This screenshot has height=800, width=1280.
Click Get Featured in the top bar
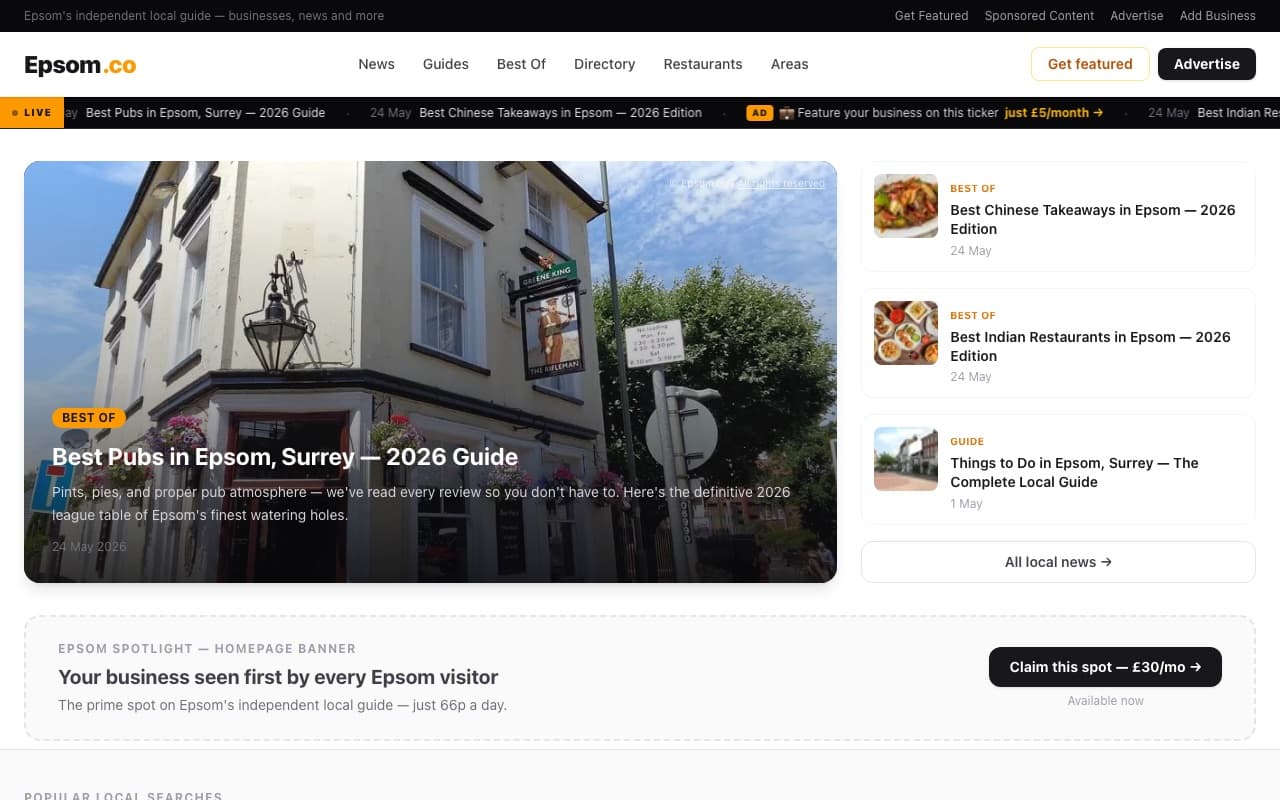pos(931,16)
